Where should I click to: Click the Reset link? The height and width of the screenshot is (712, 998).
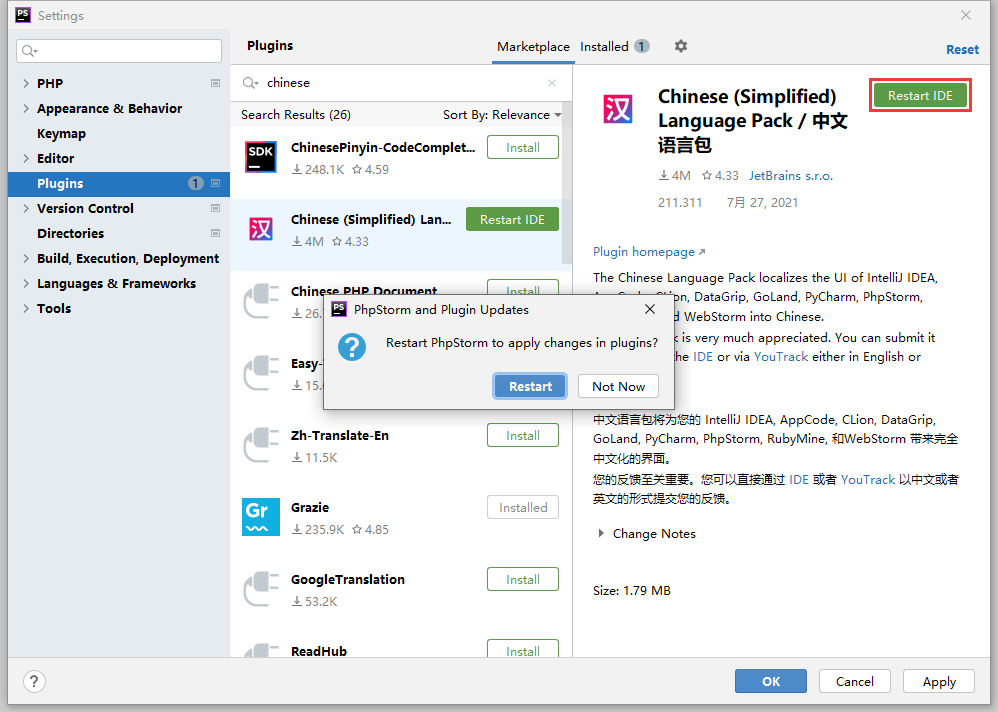click(962, 50)
